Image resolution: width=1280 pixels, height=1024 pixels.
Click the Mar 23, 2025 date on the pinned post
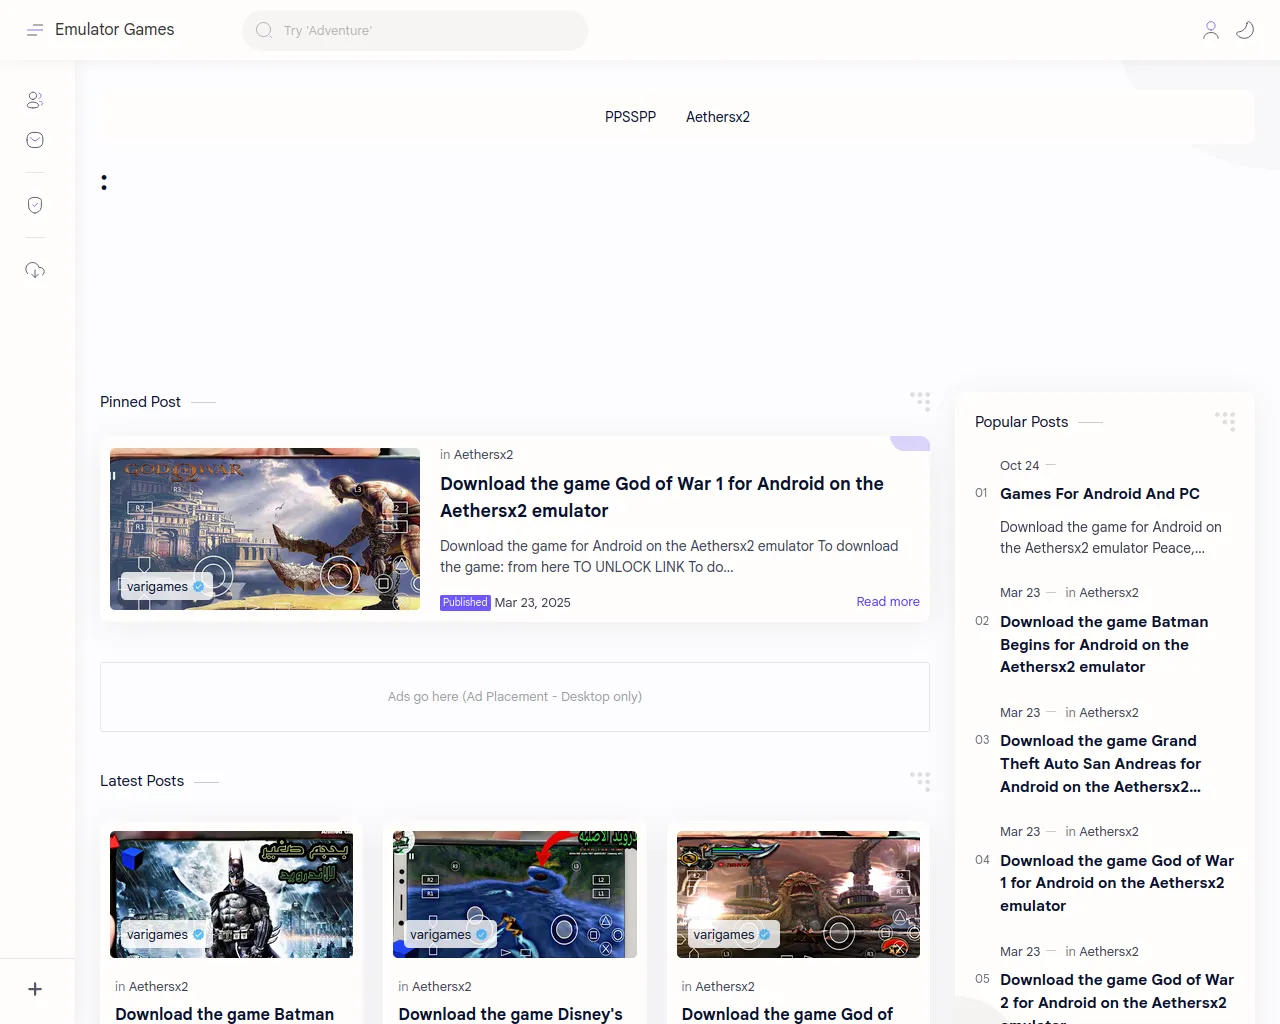tap(532, 602)
